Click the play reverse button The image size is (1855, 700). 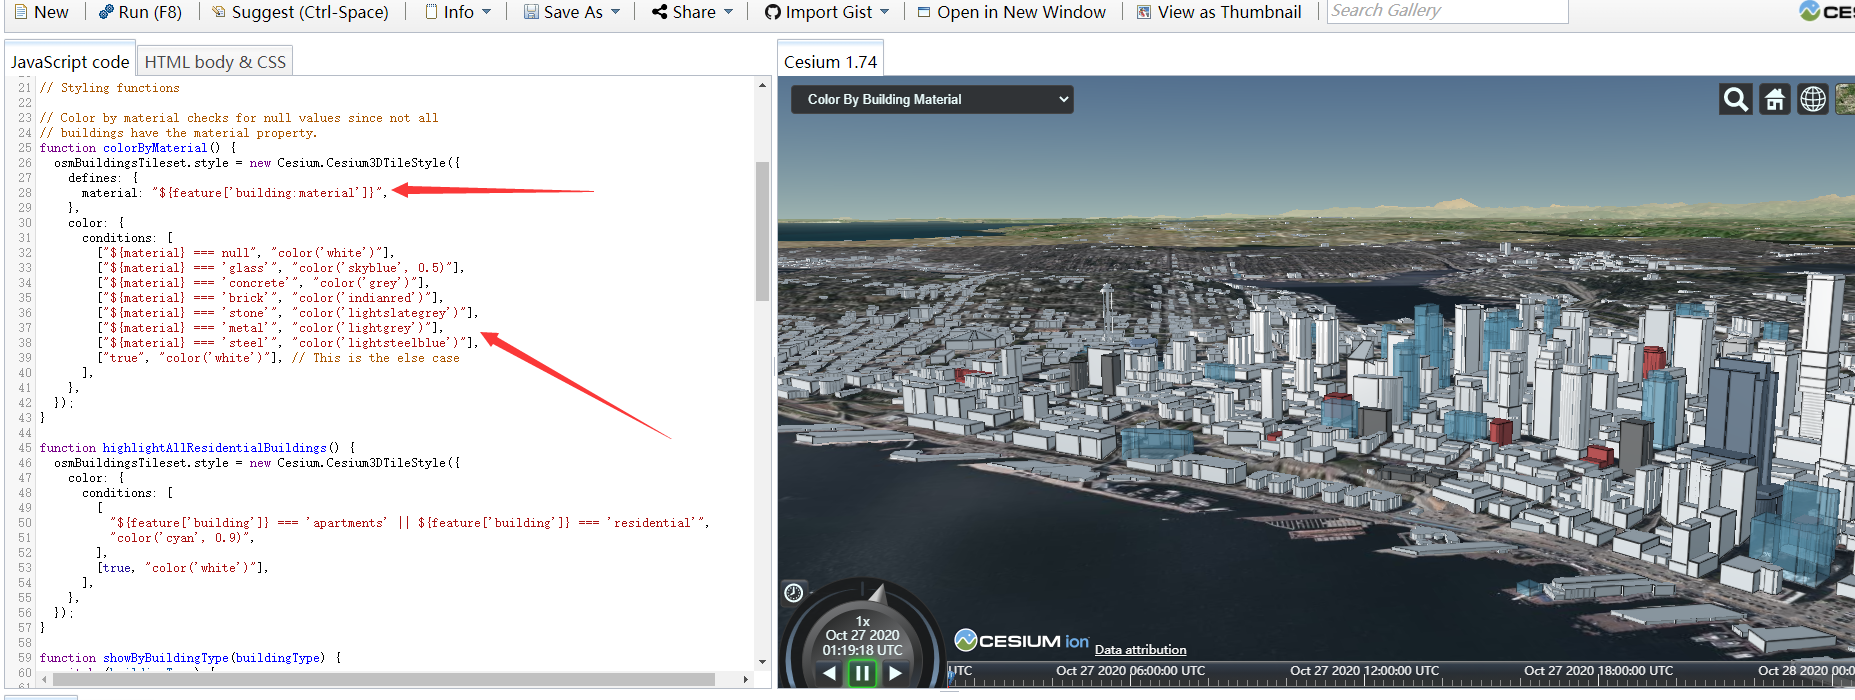pos(829,673)
